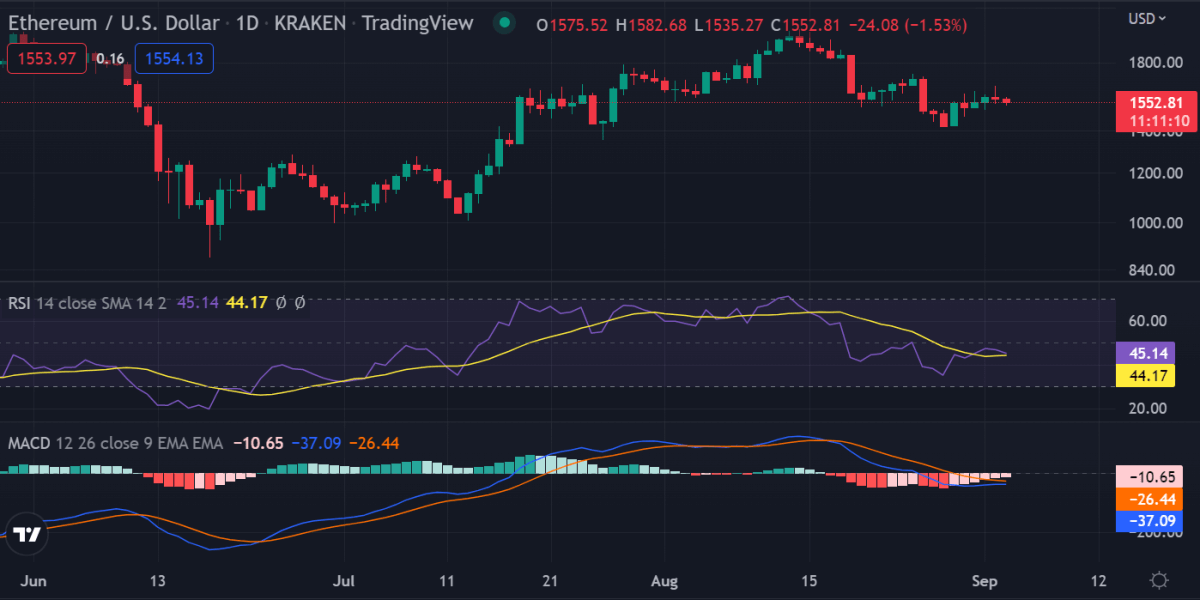Click the Sep label on the time axis
The image size is (1200, 600).
click(986, 580)
